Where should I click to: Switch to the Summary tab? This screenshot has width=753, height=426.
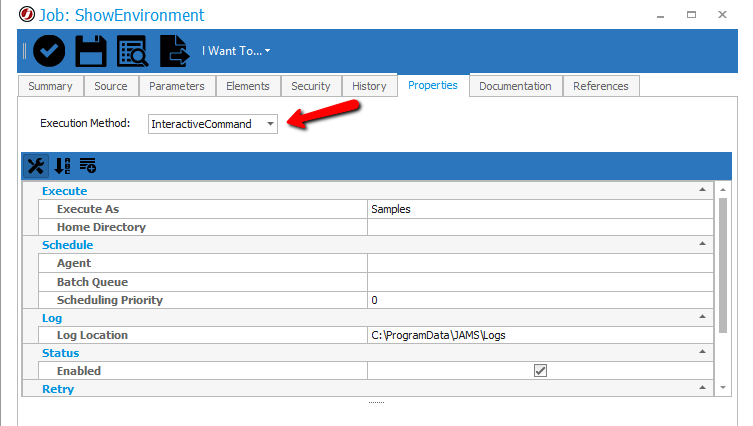click(x=50, y=86)
